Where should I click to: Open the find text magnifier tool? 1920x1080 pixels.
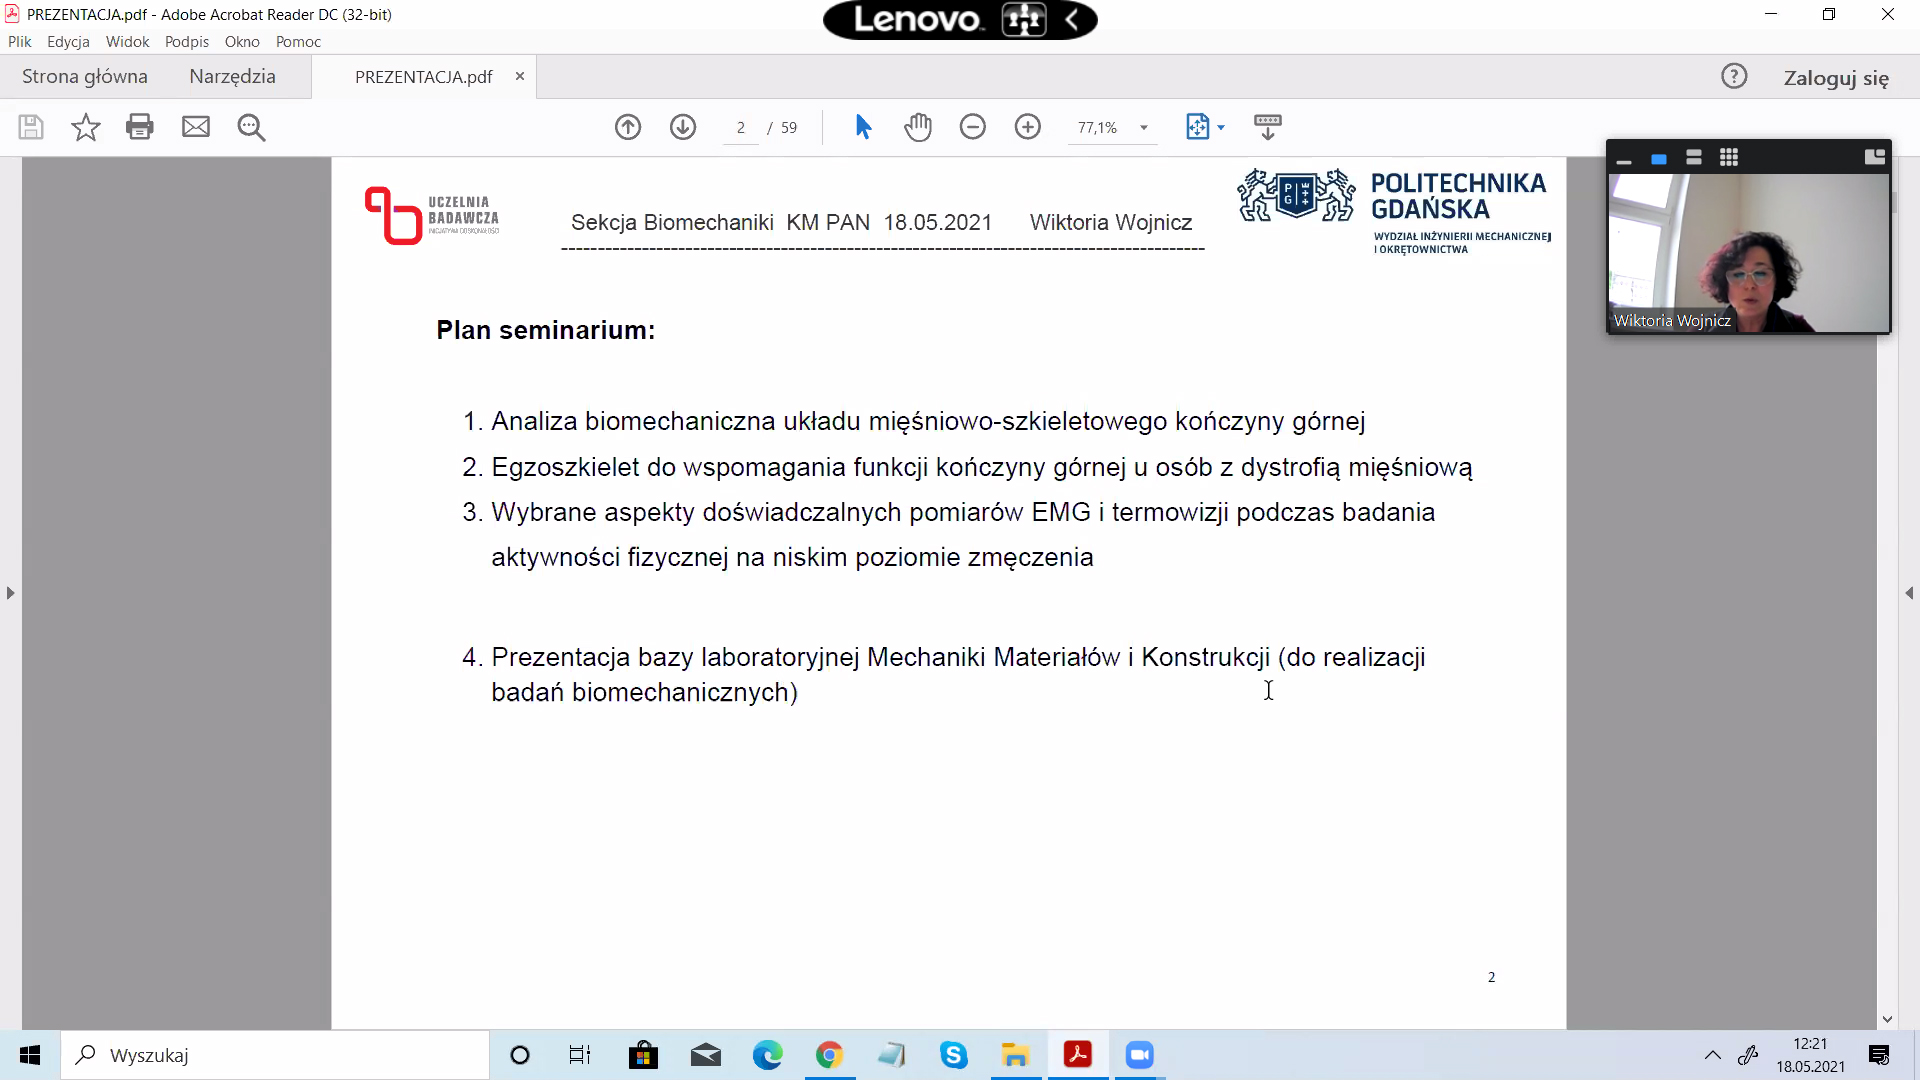click(x=251, y=127)
